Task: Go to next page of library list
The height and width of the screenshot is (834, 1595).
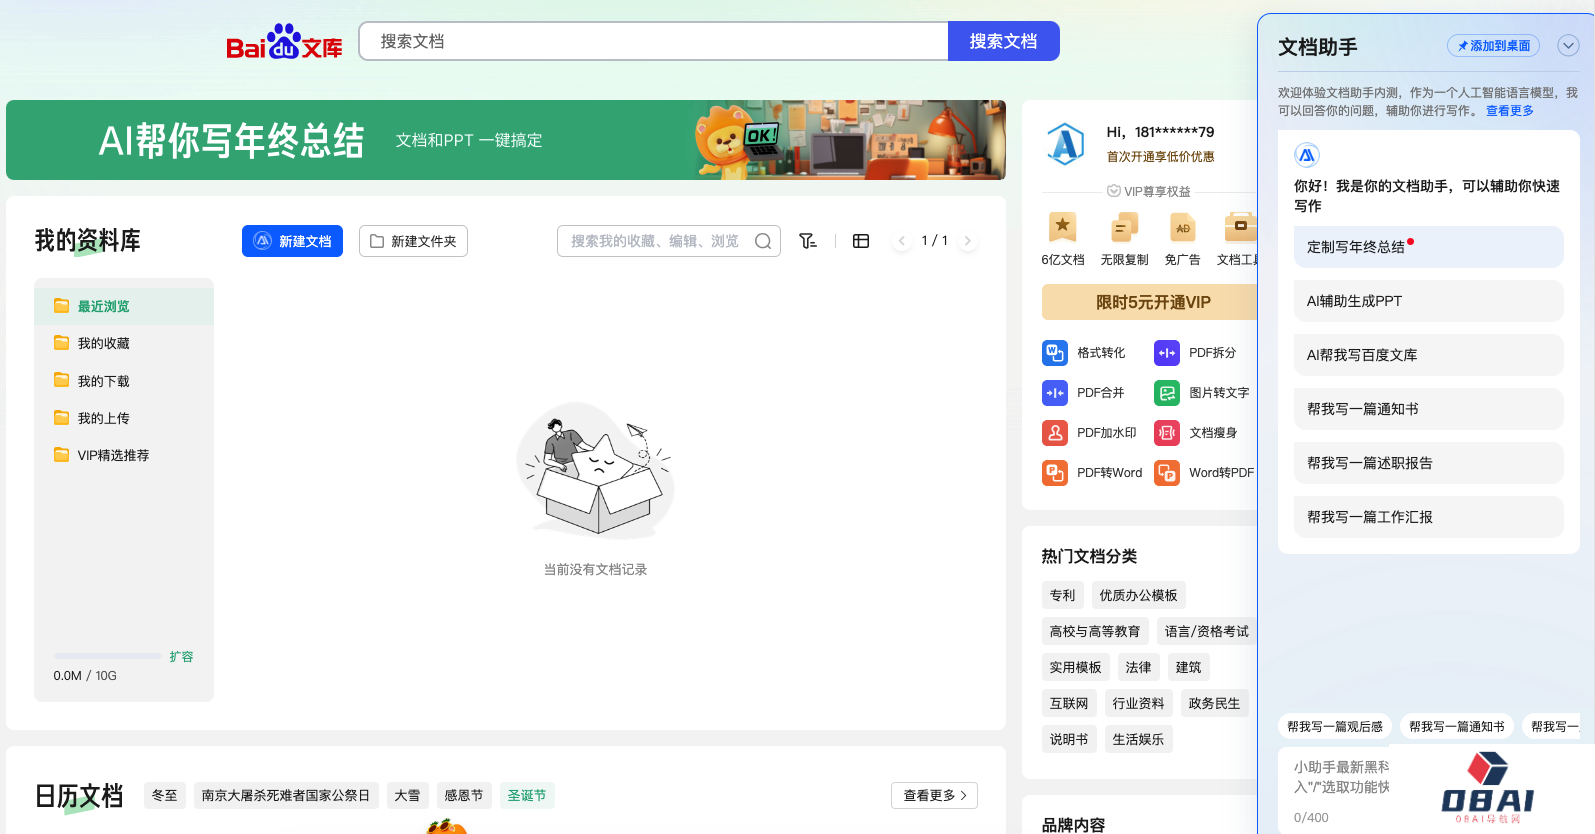Action: (x=967, y=241)
